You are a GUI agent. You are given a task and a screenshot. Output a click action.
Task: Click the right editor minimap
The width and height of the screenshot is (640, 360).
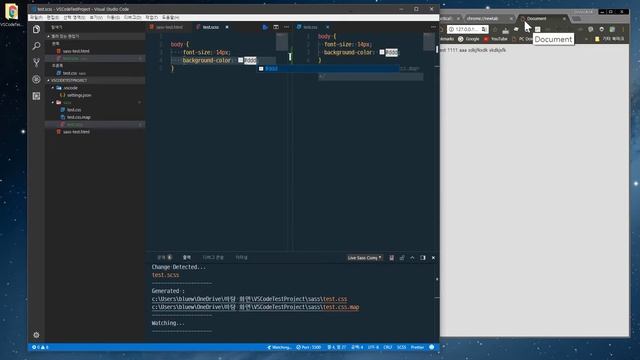coord(429,42)
